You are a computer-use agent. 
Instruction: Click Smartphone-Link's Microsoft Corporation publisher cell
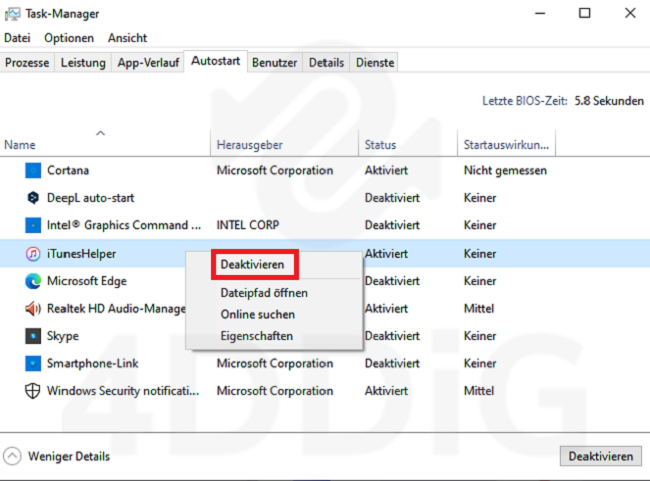(x=275, y=363)
